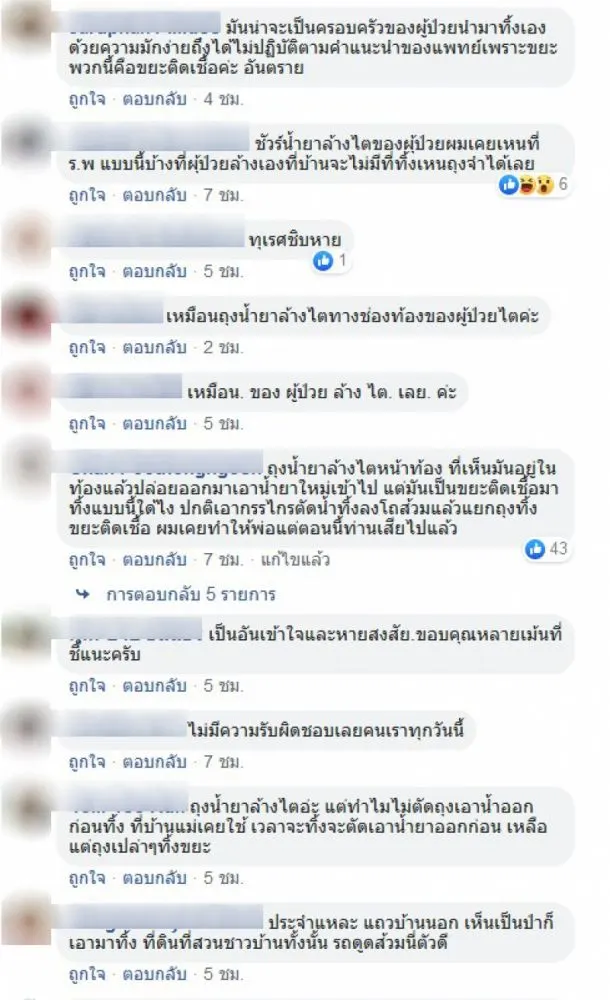Click ตอบกลับ under the 4 ชม. comment
610x1000 pixels.
[154, 99]
